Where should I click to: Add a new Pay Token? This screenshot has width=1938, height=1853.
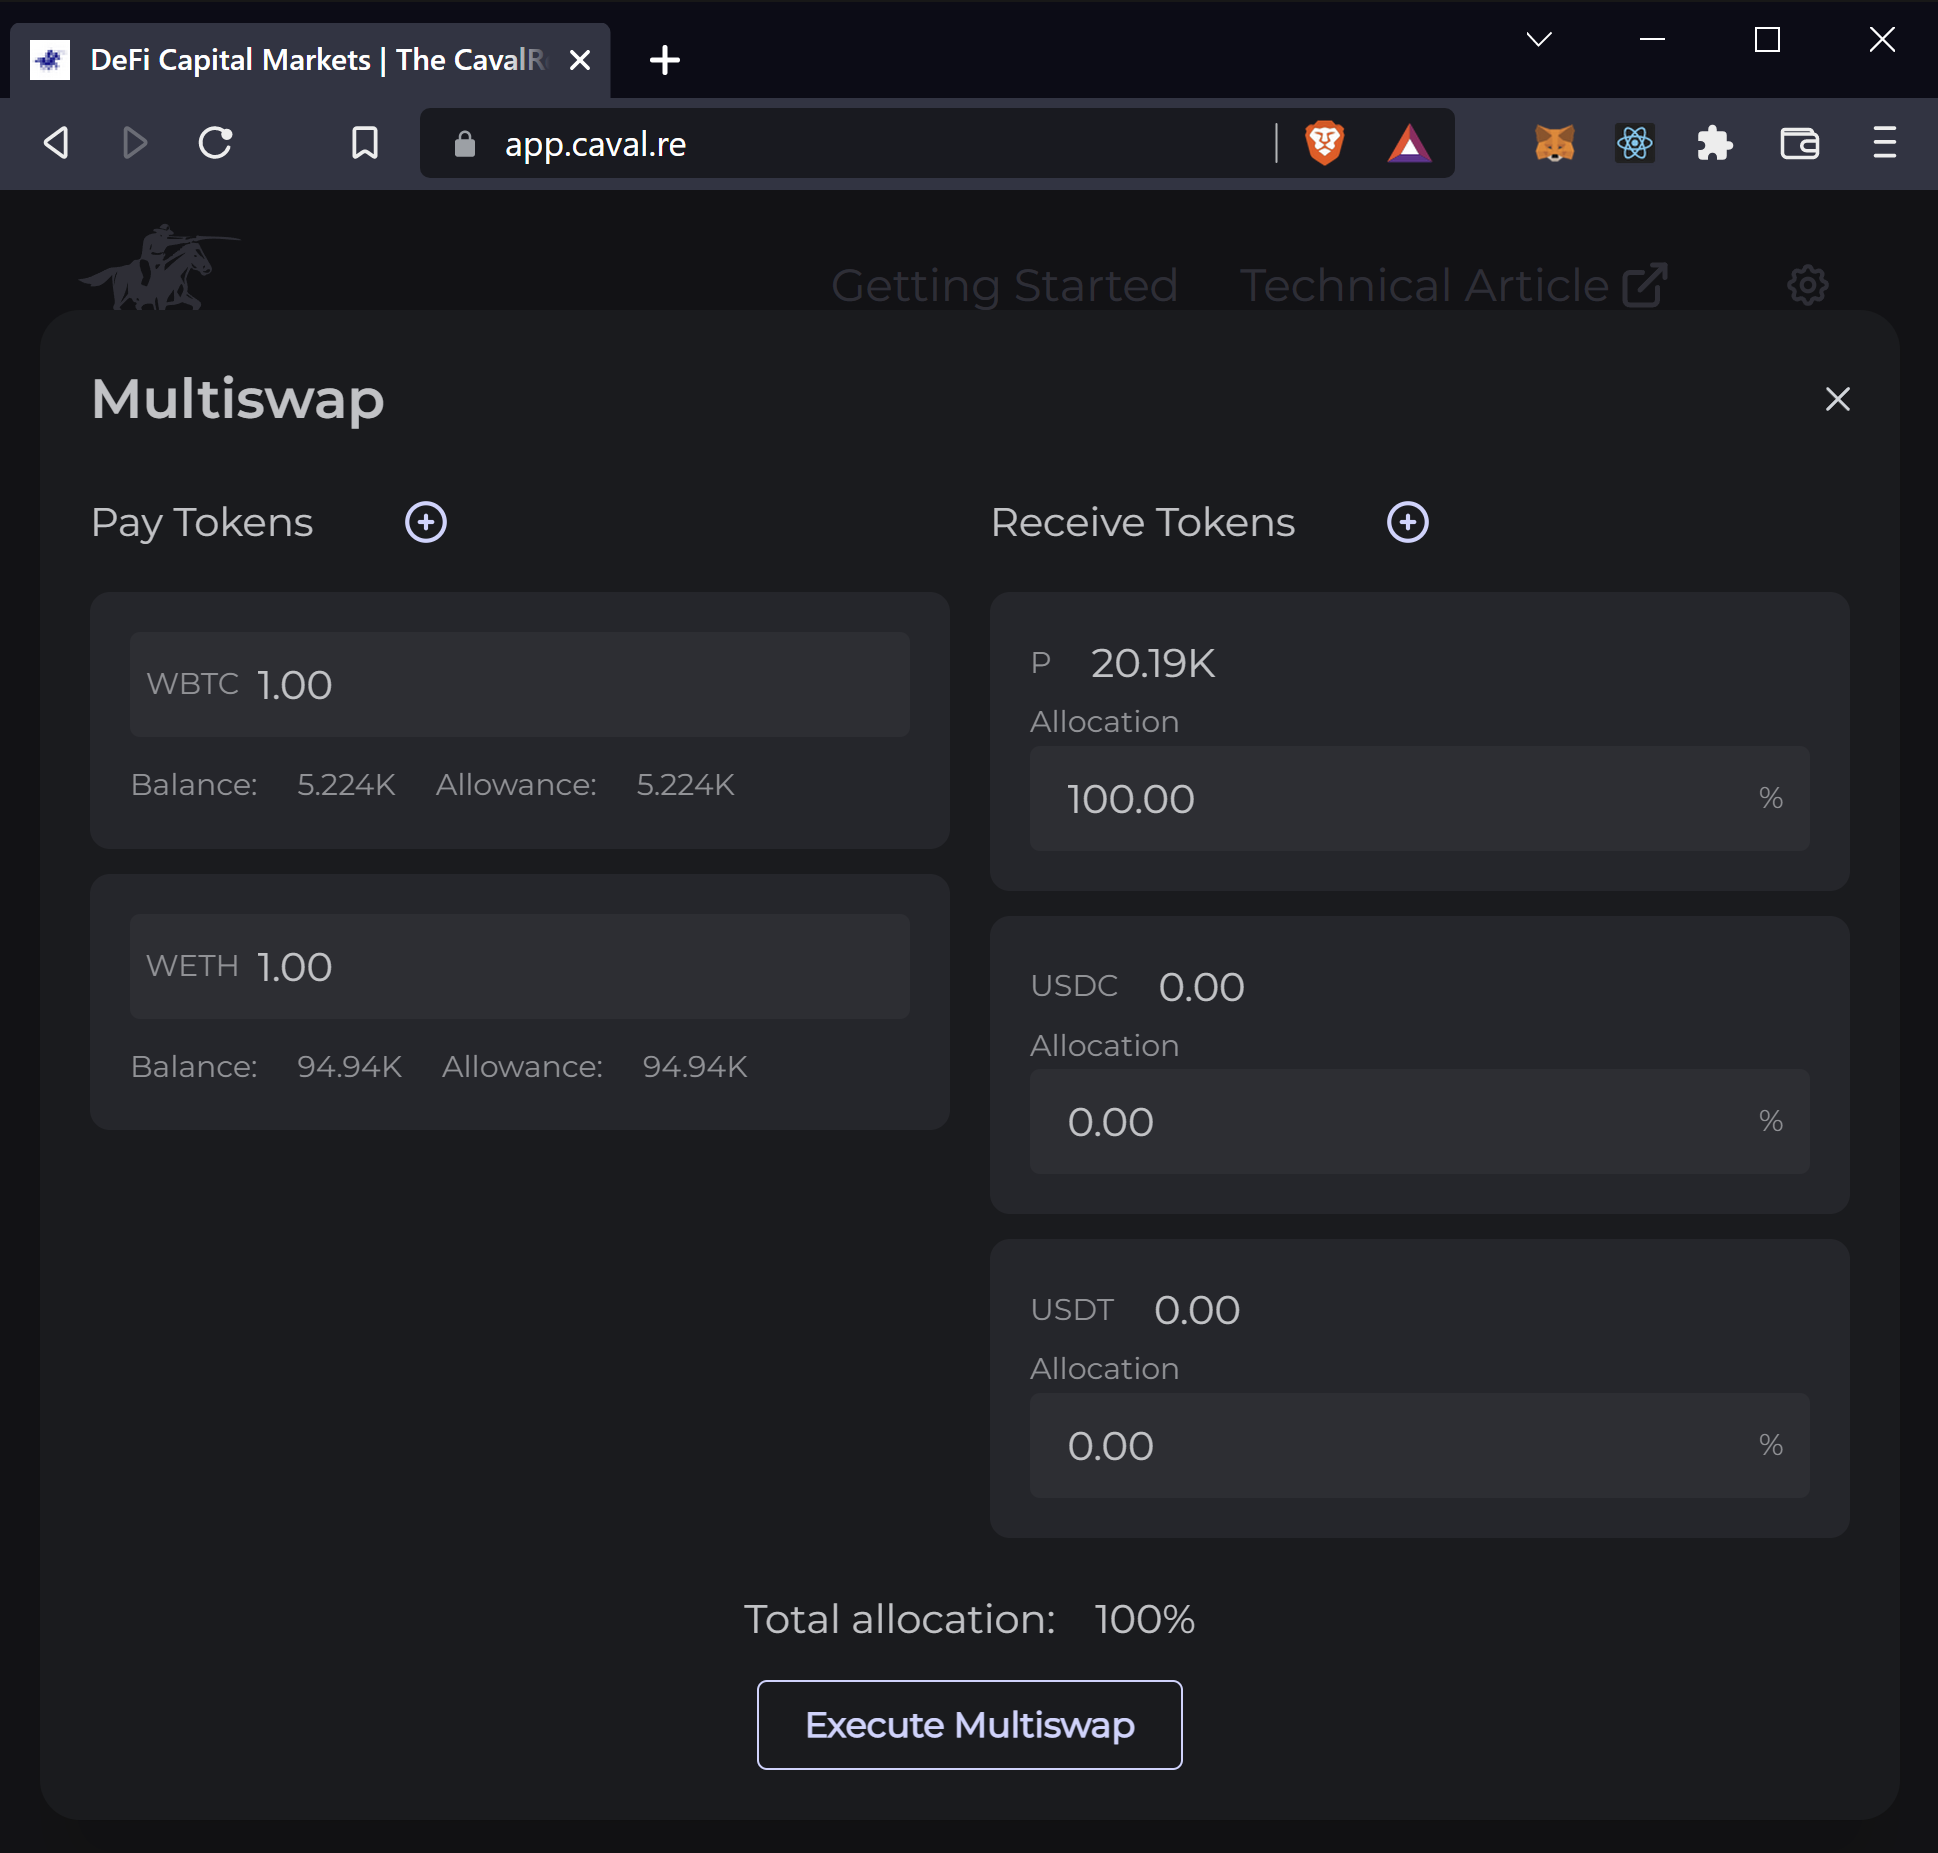pyautogui.click(x=426, y=522)
